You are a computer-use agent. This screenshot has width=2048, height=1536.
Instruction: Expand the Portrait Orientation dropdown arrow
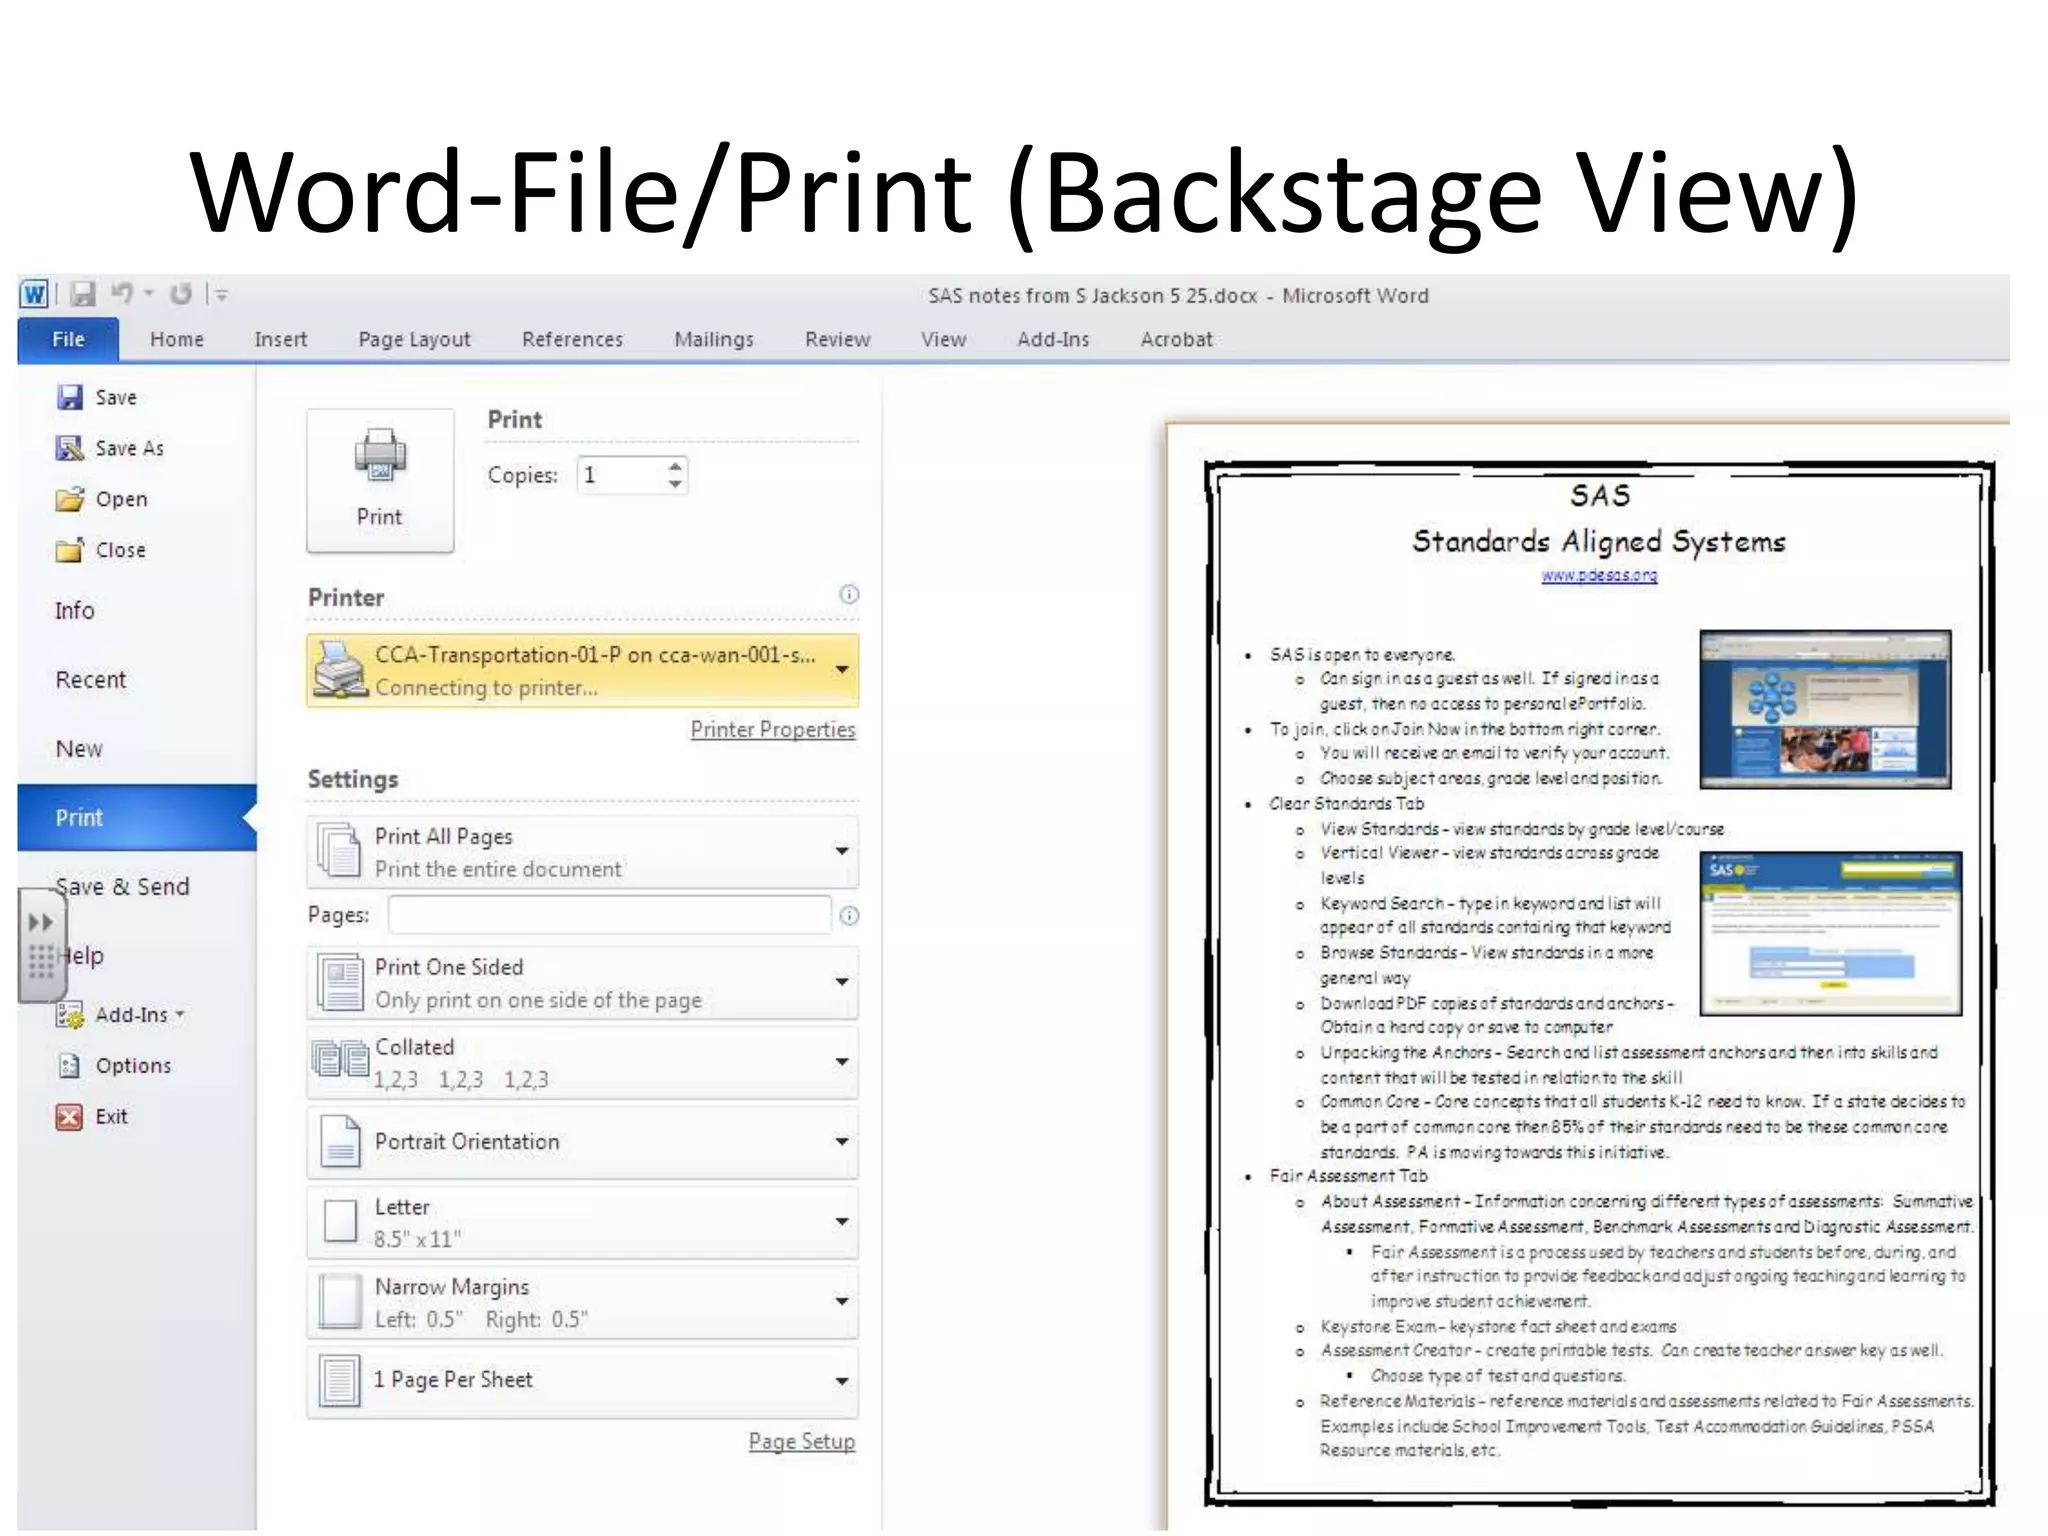pos(842,1142)
